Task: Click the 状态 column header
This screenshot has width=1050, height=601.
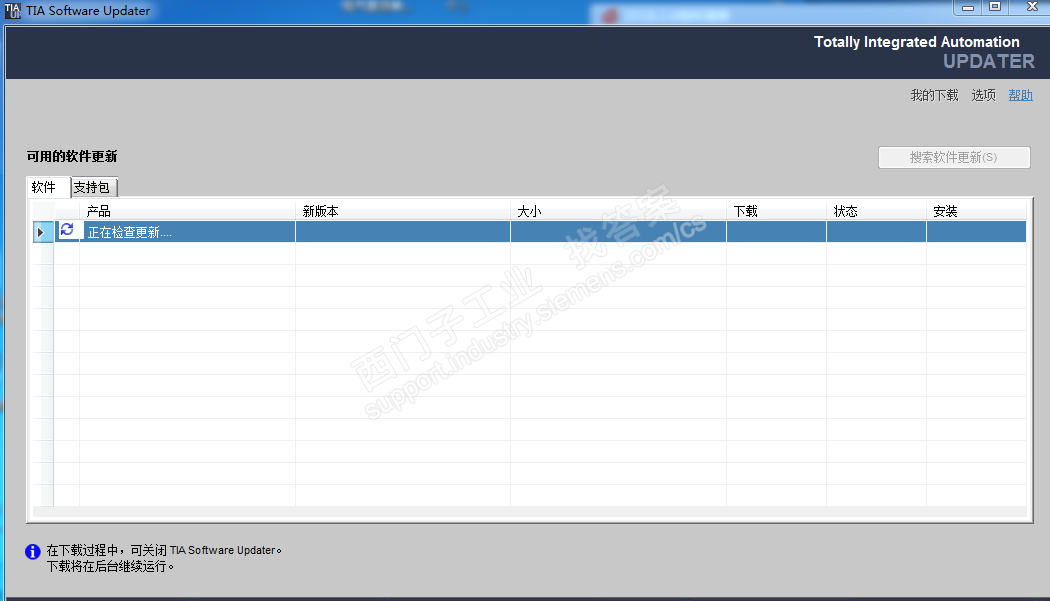Action: (x=876, y=211)
